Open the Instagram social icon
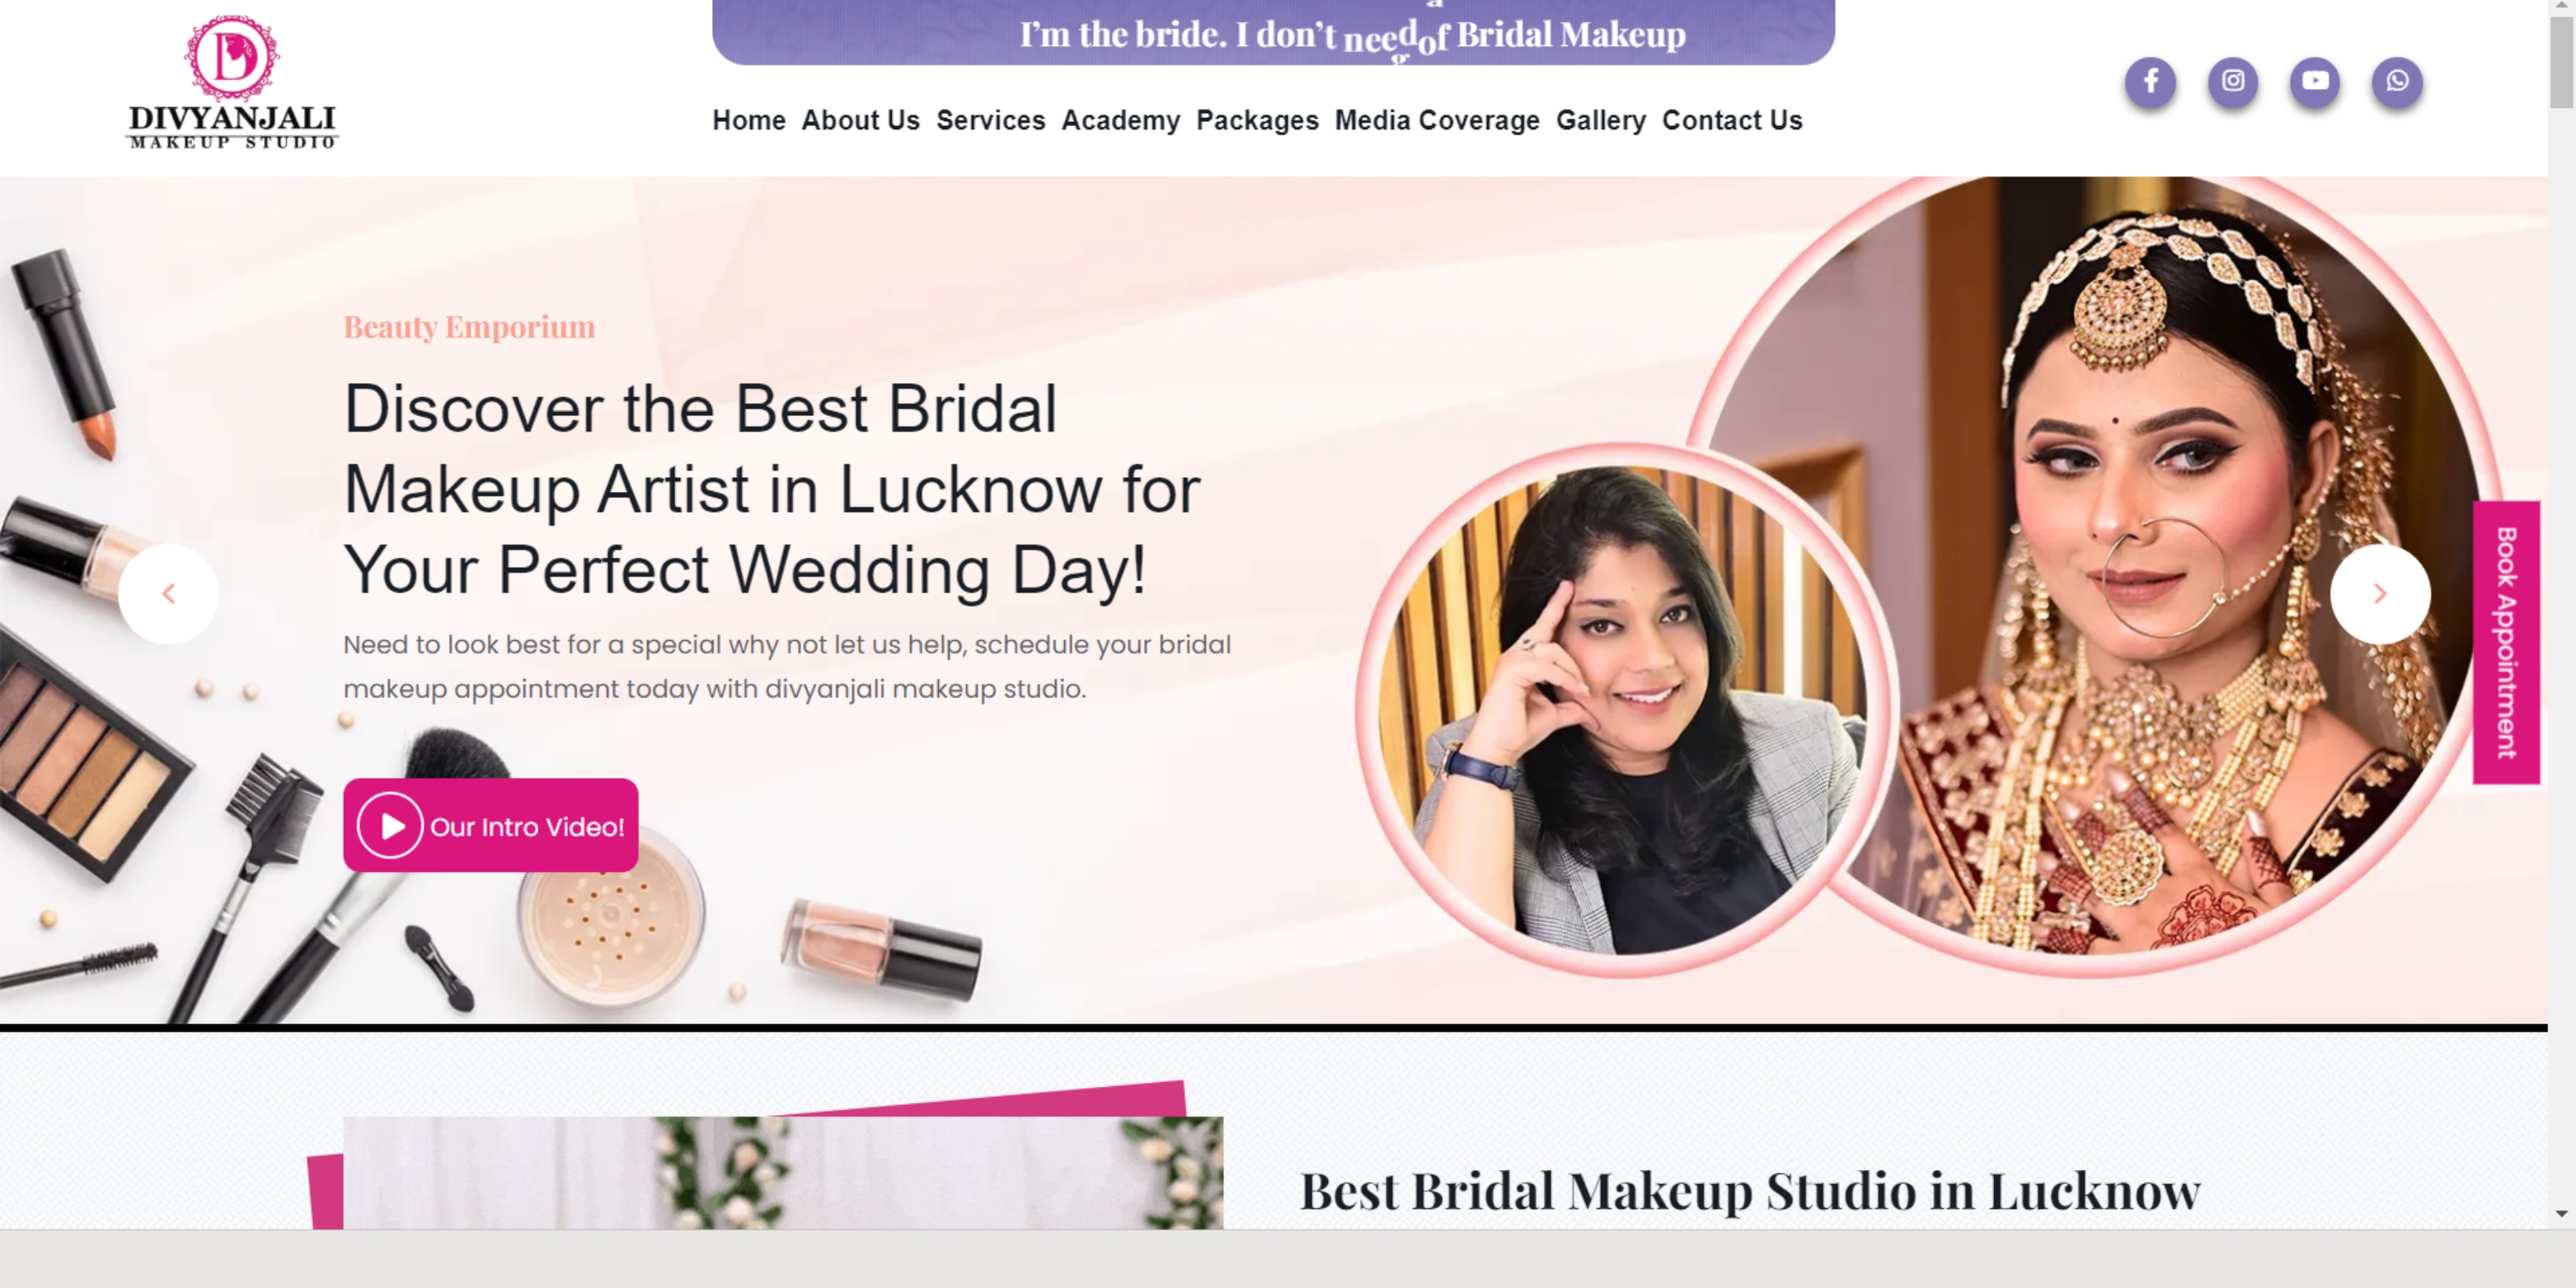2576x1288 pixels. pos(2232,81)
